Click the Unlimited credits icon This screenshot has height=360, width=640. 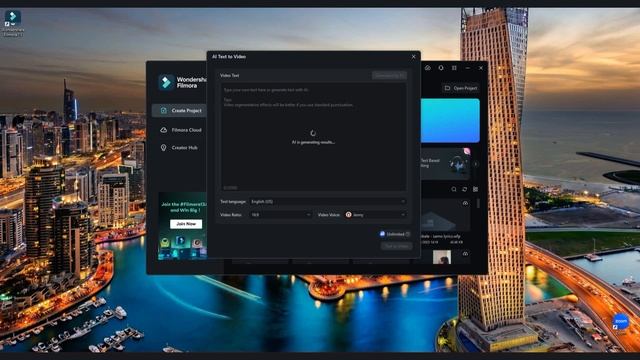click(382, 234)
